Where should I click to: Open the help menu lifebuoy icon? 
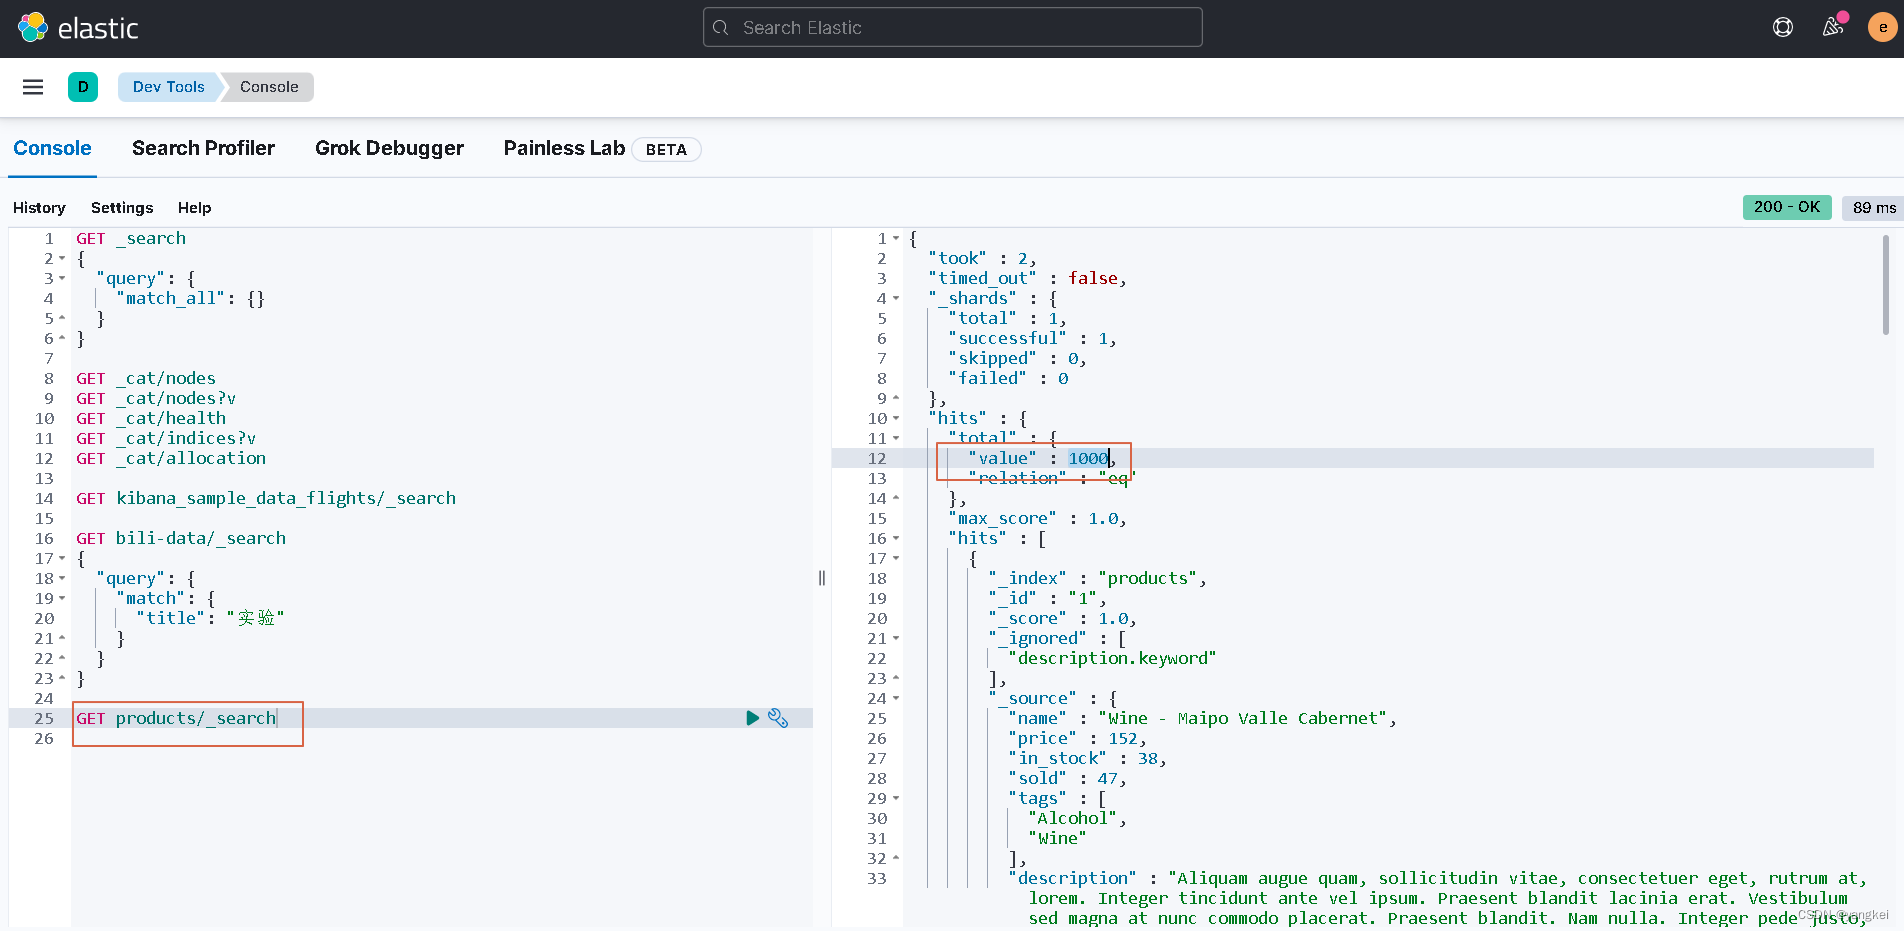(1783, 28)
